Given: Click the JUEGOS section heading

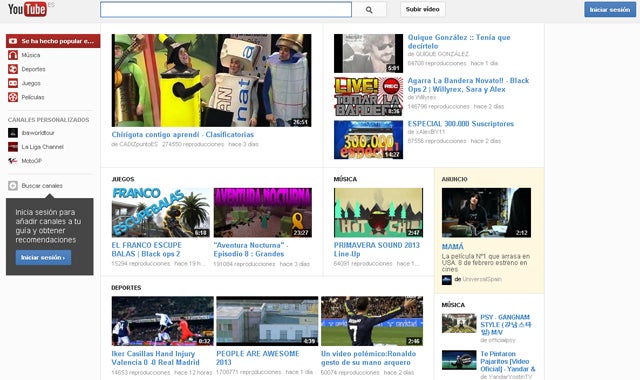Looking at the screenshot, I should 123,179.
